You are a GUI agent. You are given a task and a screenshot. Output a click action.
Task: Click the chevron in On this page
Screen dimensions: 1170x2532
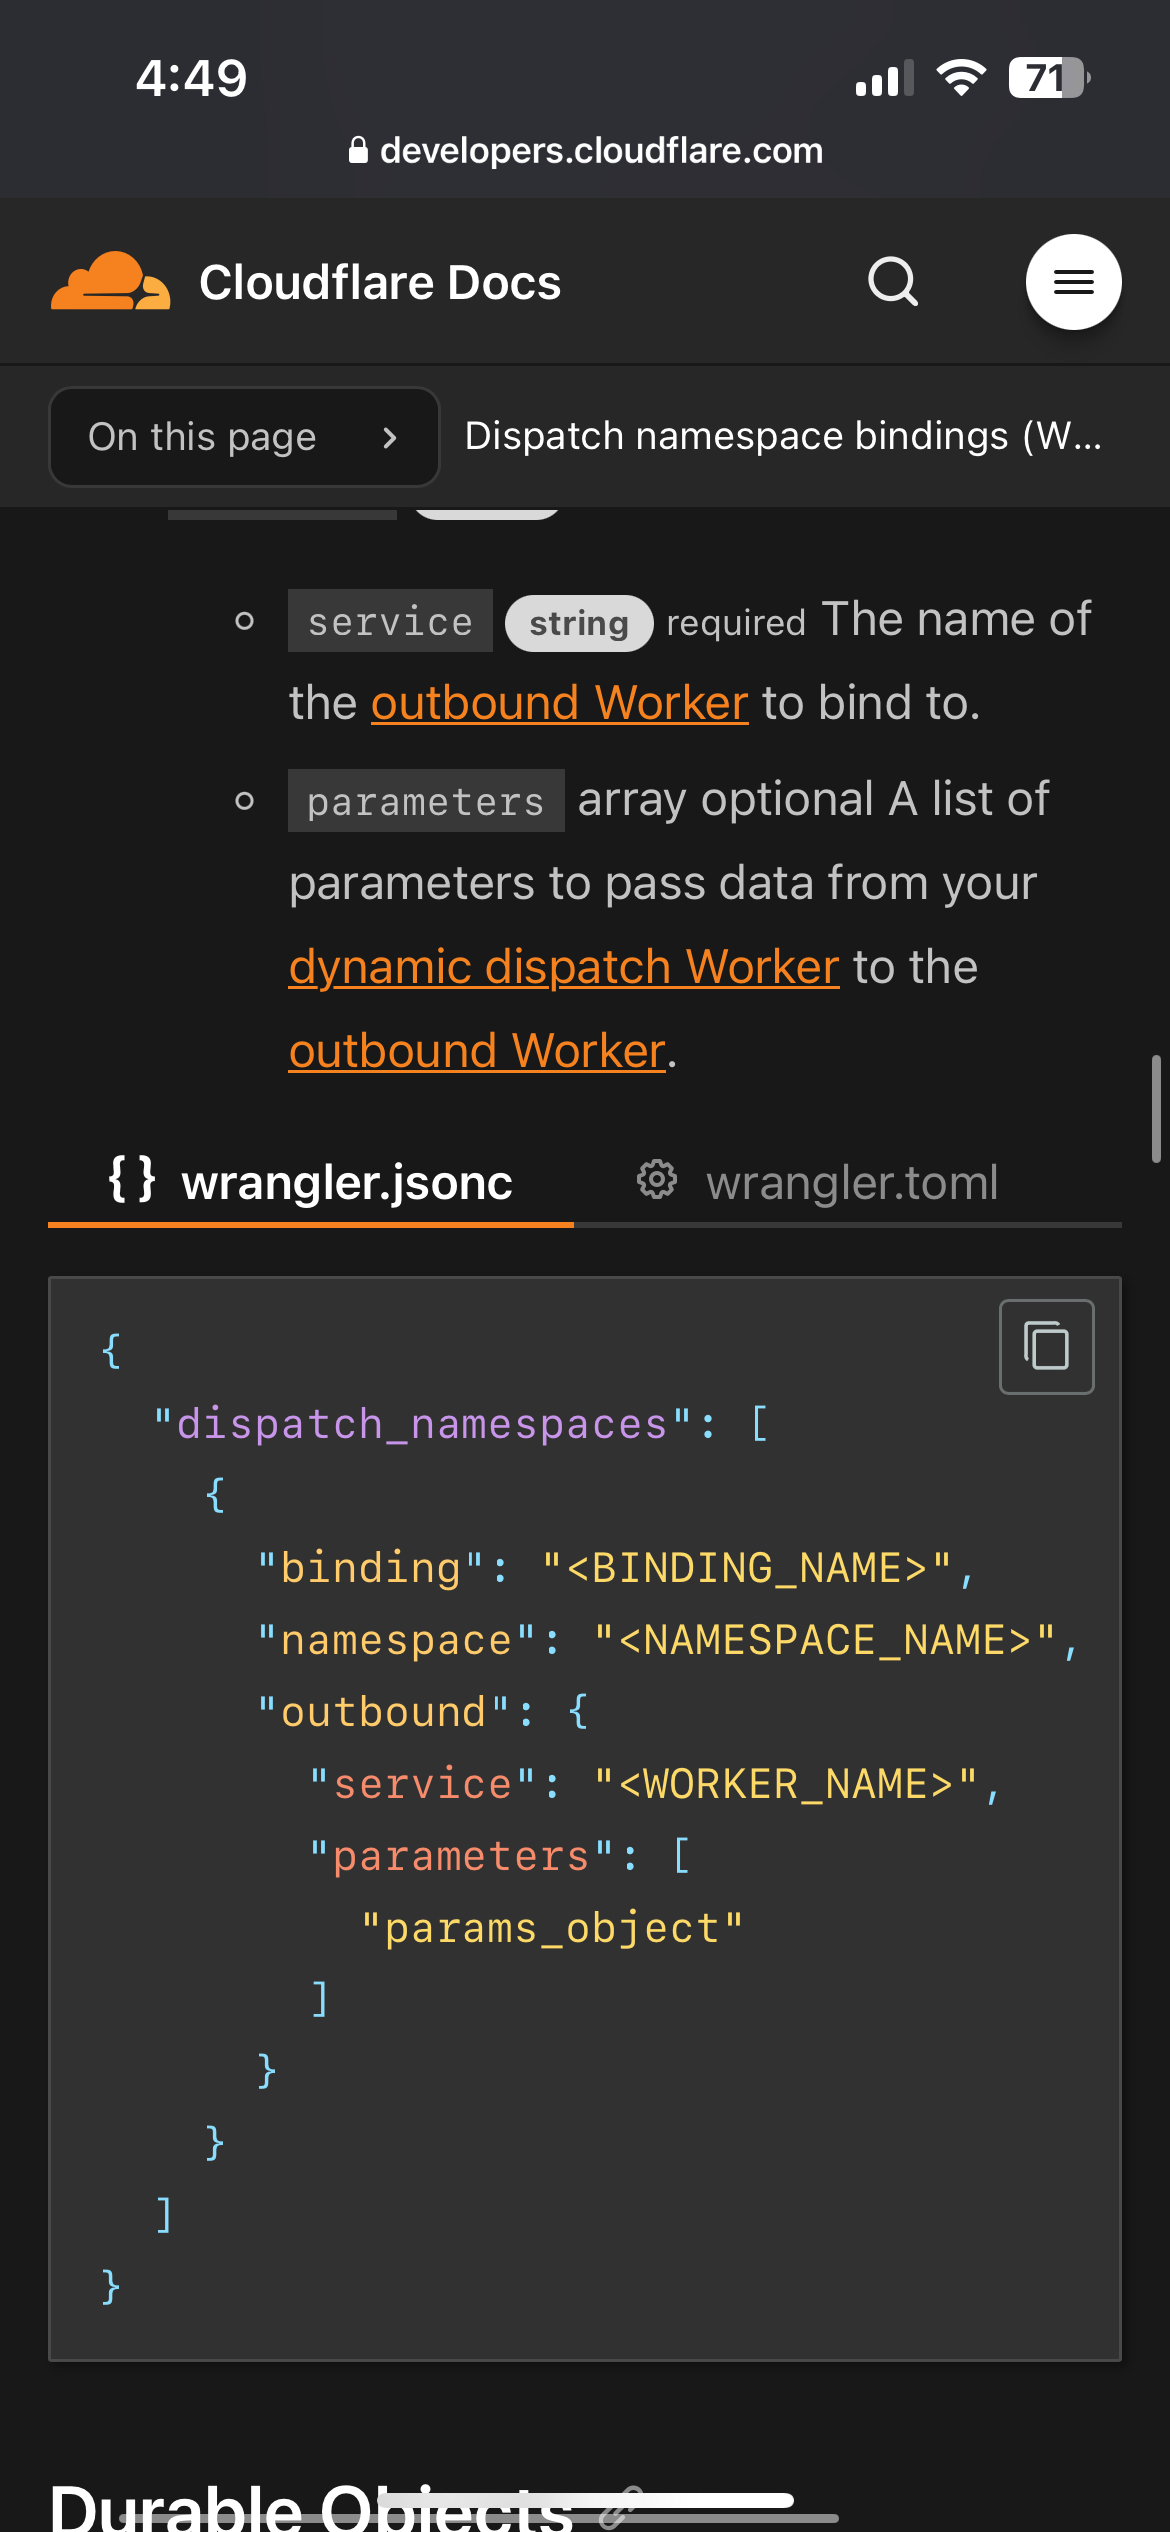(x=390, y=437)
